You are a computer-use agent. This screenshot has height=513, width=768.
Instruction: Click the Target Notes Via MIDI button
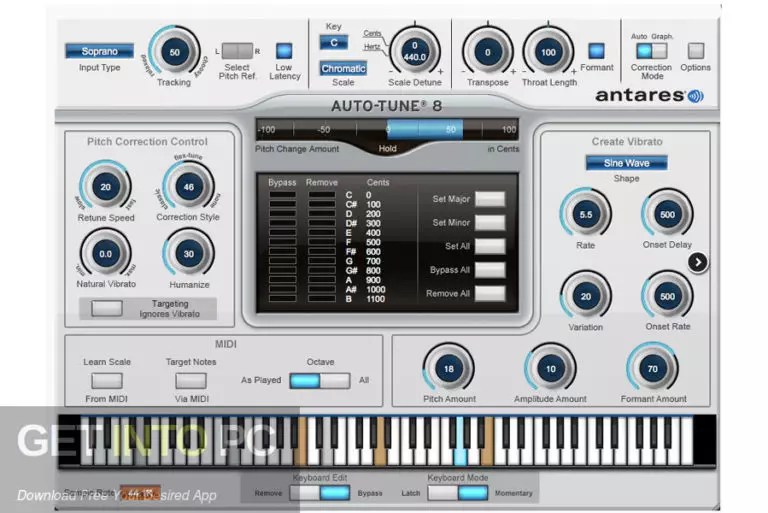point(191,381)
